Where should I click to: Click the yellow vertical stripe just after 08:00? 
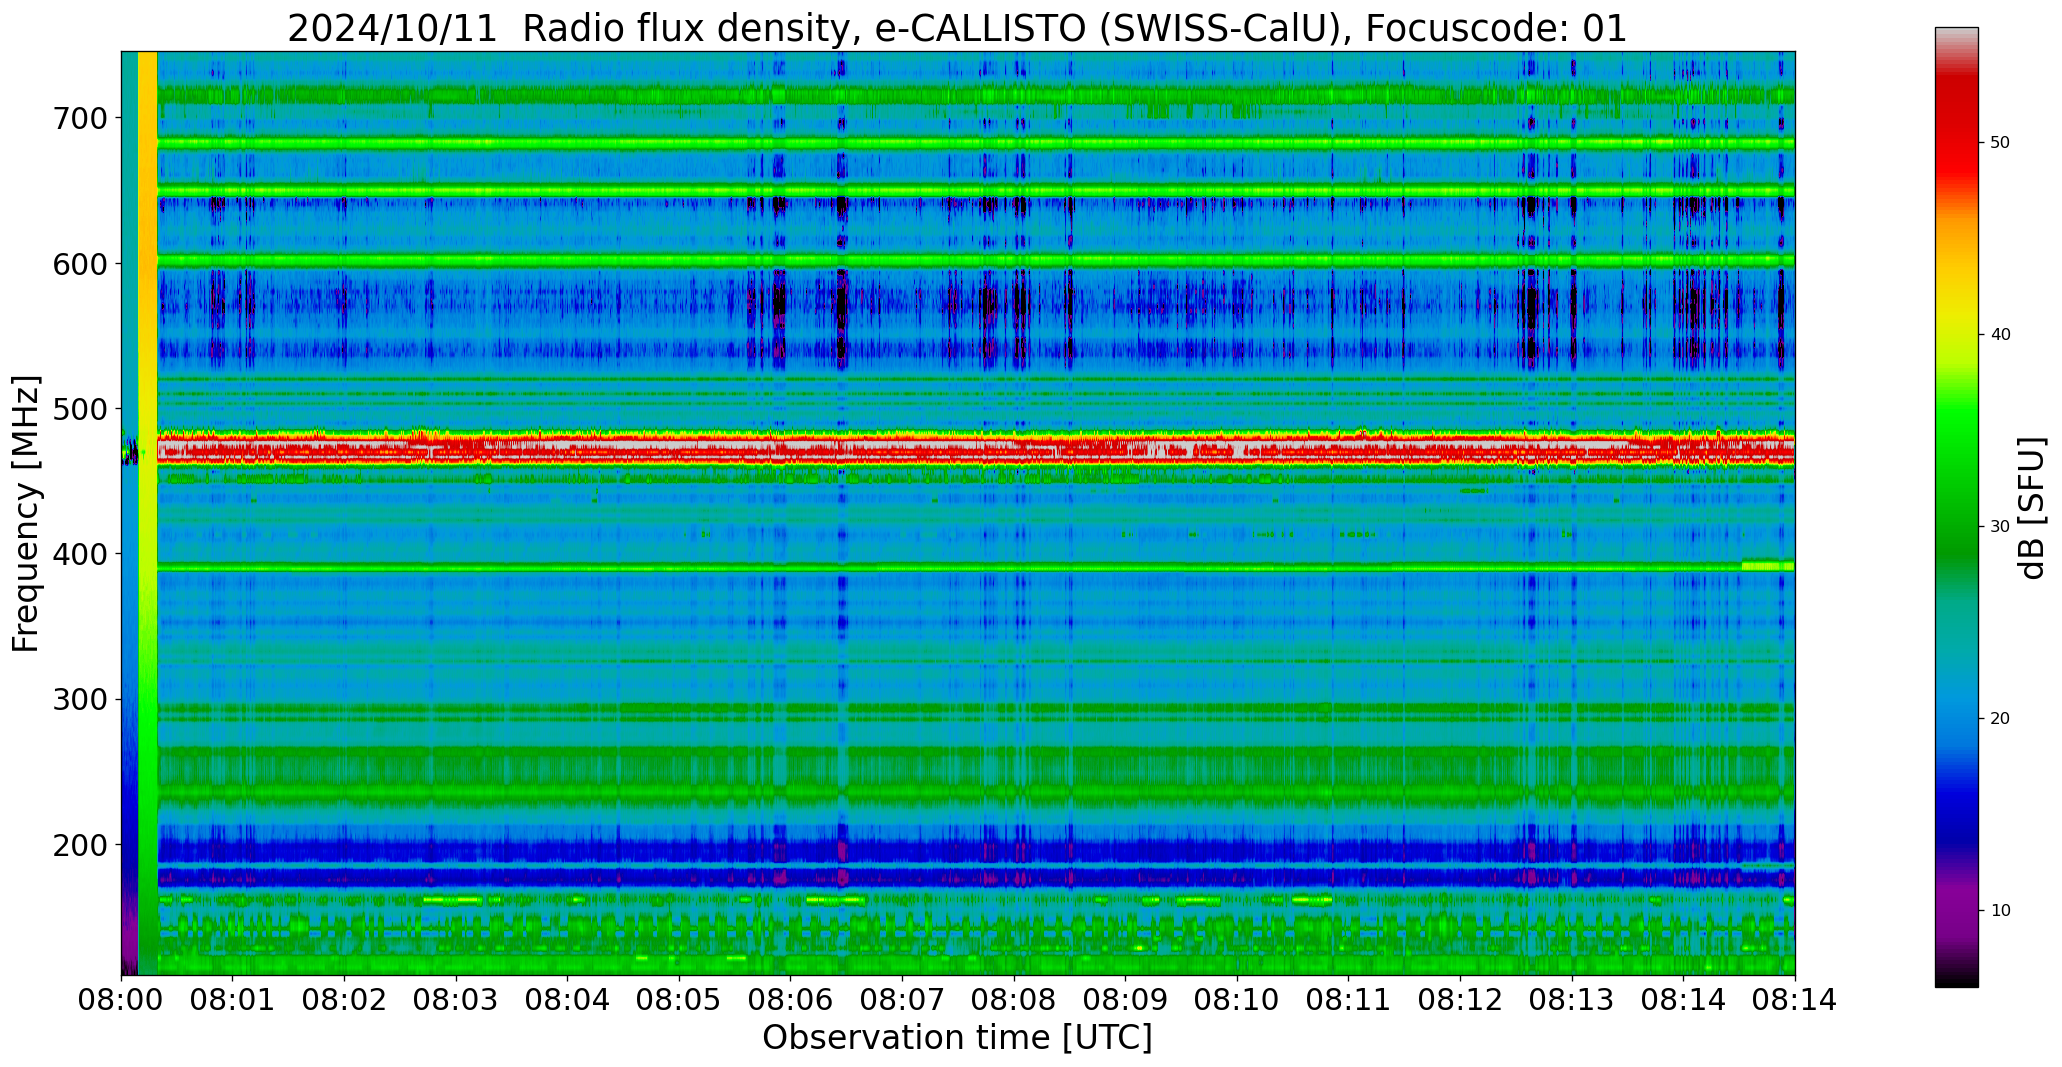(147, 513)
